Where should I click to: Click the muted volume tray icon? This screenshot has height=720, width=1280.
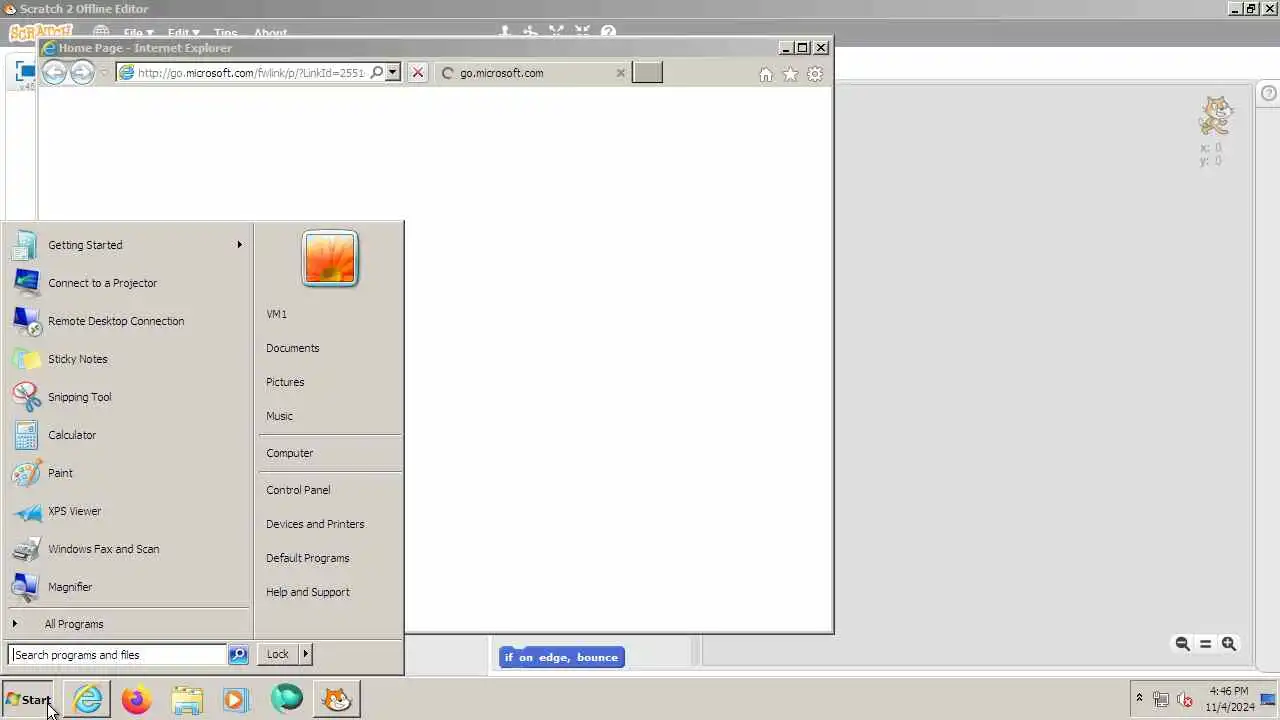[x=1185, y=699]
